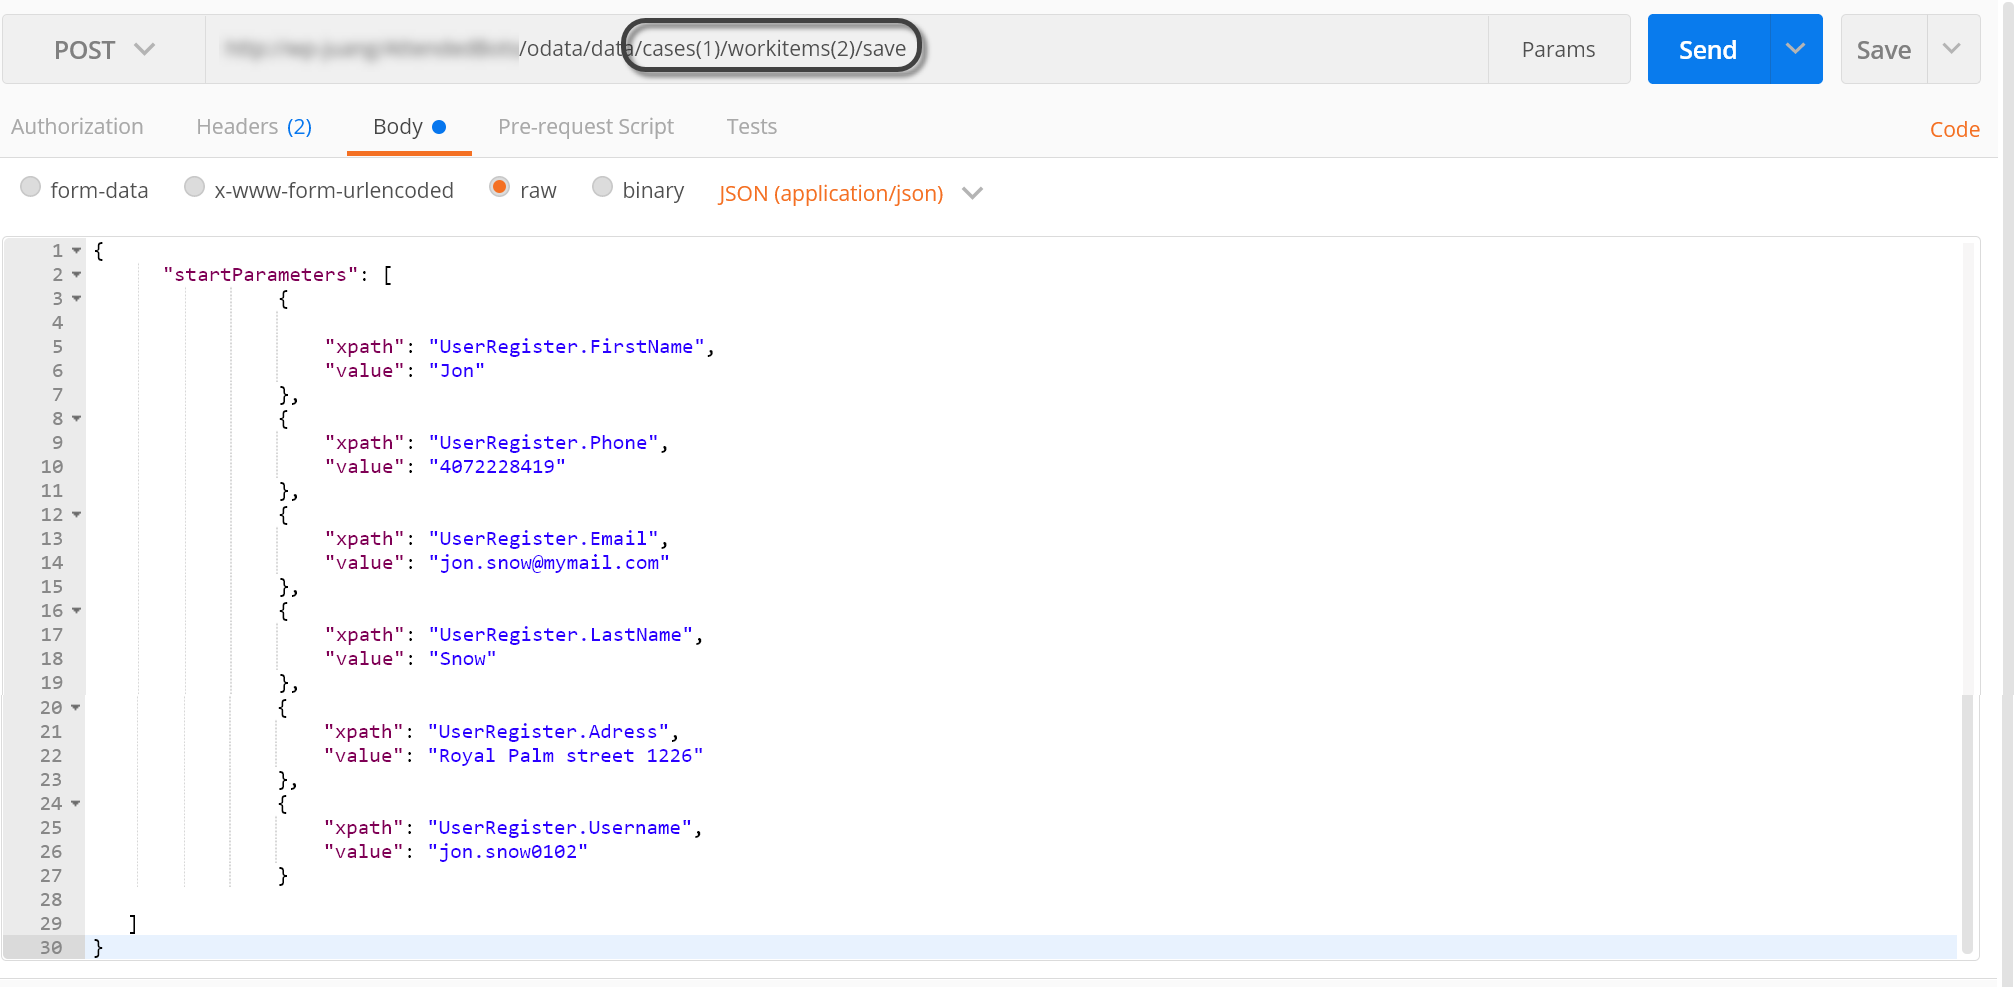Expand the Send options arrow

pyautogui.click(x=1796, y=49)
